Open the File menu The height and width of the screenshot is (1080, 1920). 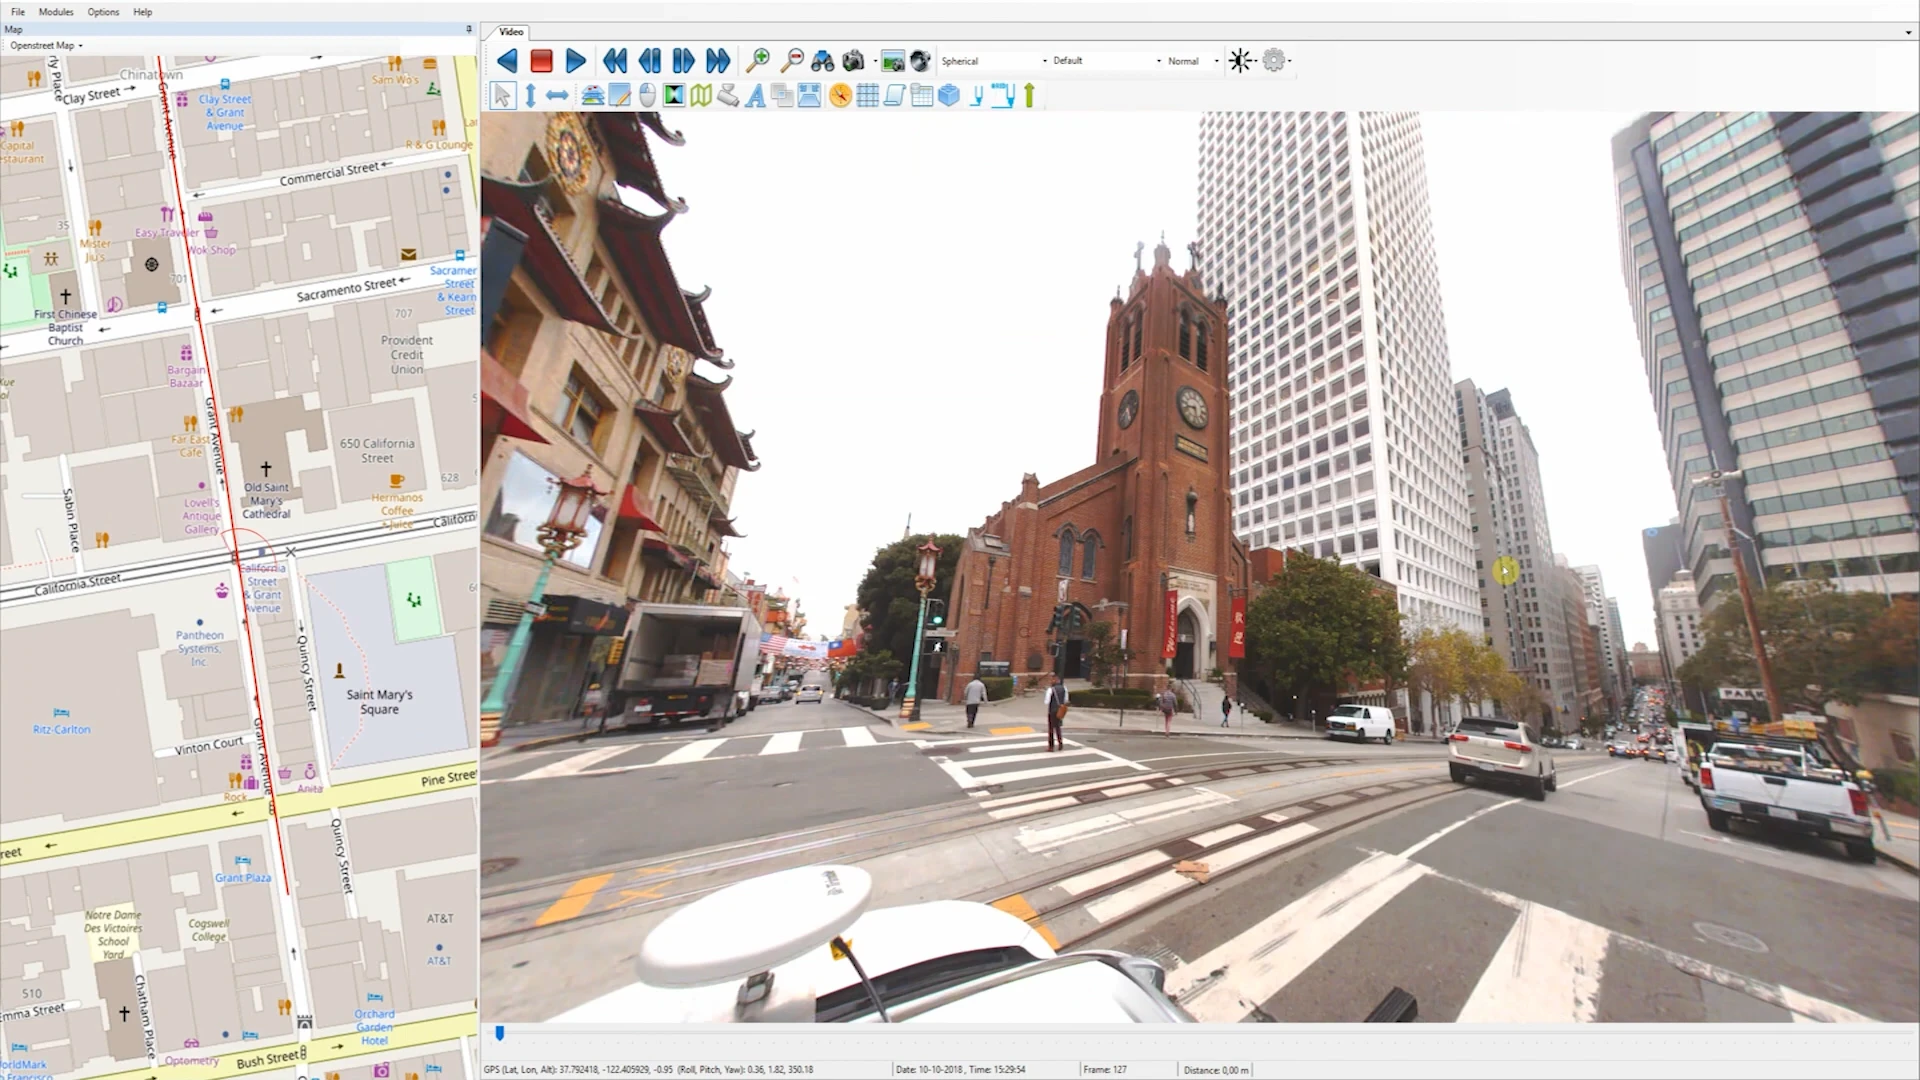click(18, 12)
